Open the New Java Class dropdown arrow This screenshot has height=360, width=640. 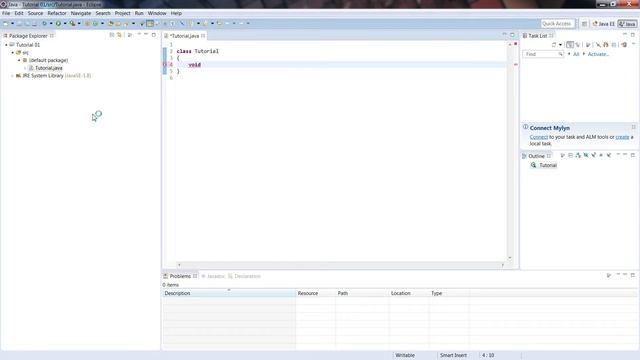click(102, 24)
